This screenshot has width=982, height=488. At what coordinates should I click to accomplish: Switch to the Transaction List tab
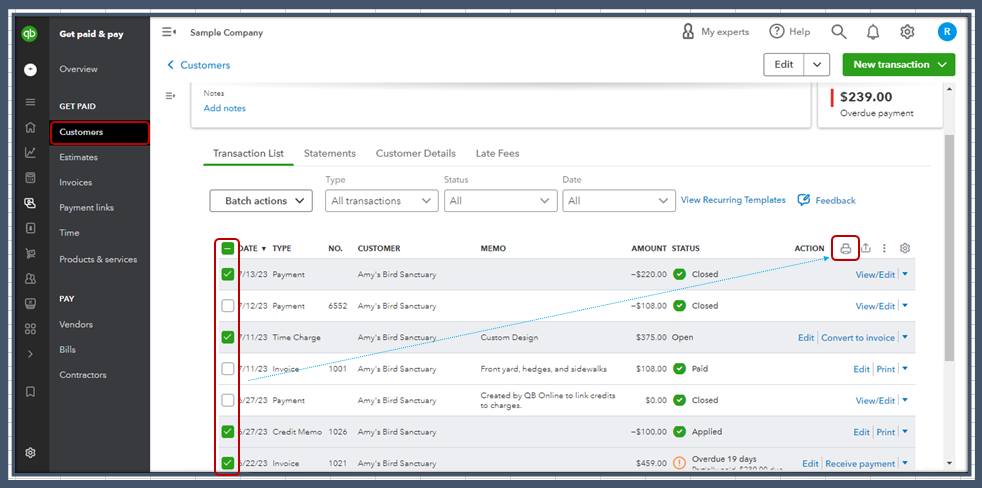[x=248, y=153]
